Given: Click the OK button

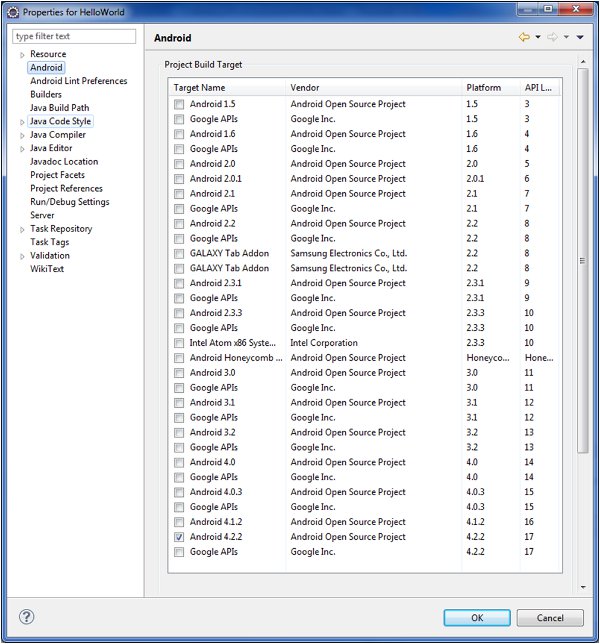Looking at the screenshot, I should click(477, 618).
